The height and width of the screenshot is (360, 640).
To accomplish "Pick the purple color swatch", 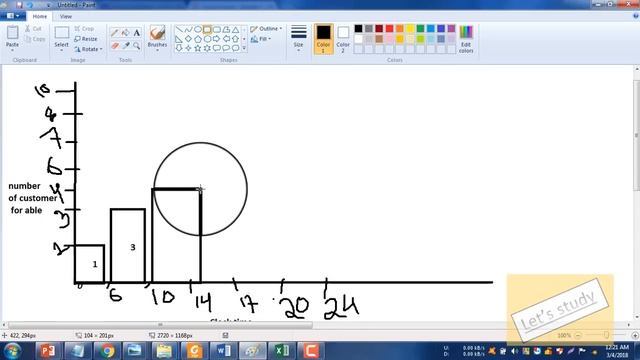I will tap(451, 29).
